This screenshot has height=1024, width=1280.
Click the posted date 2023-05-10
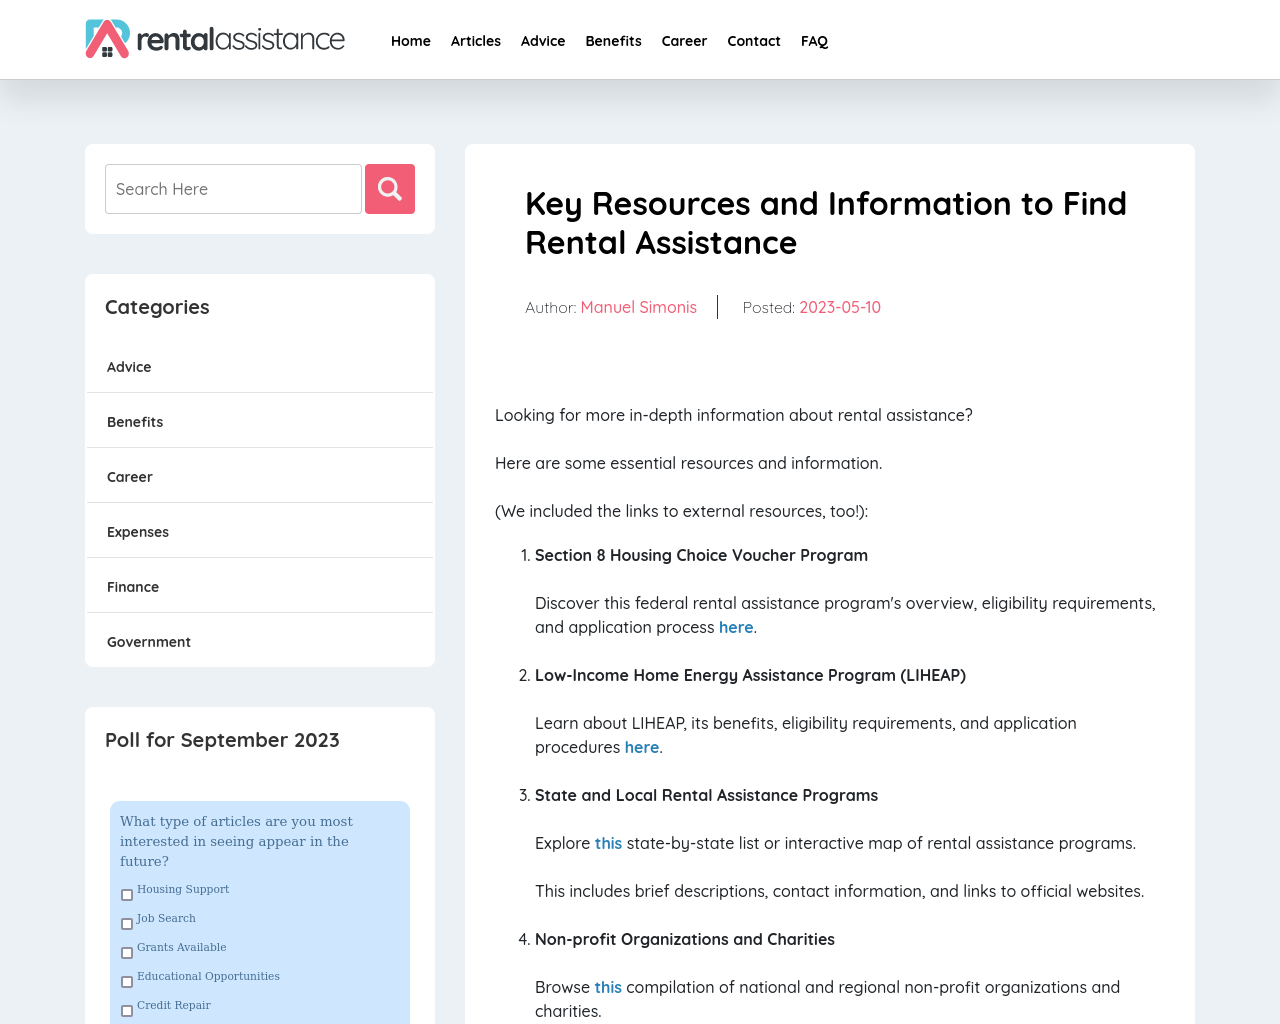[840, 307]
